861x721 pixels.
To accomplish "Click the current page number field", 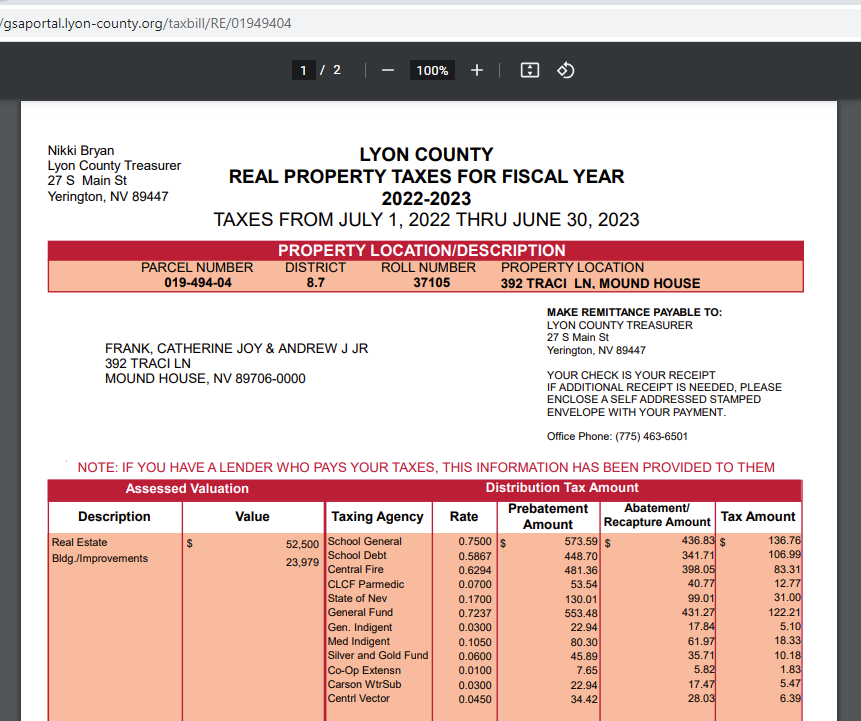I will pos(303,70).
